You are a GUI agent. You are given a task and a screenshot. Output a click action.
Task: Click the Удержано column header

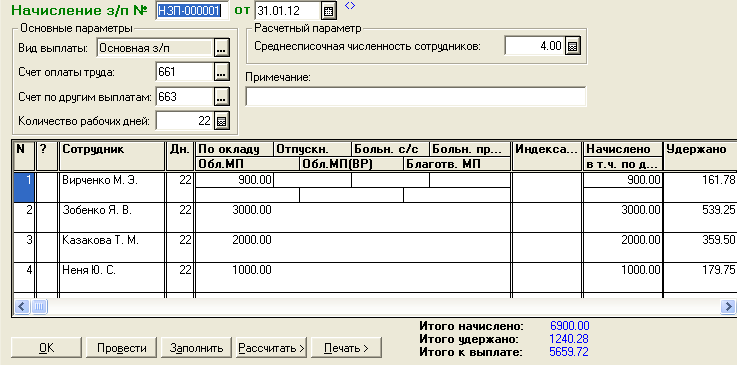700,155
